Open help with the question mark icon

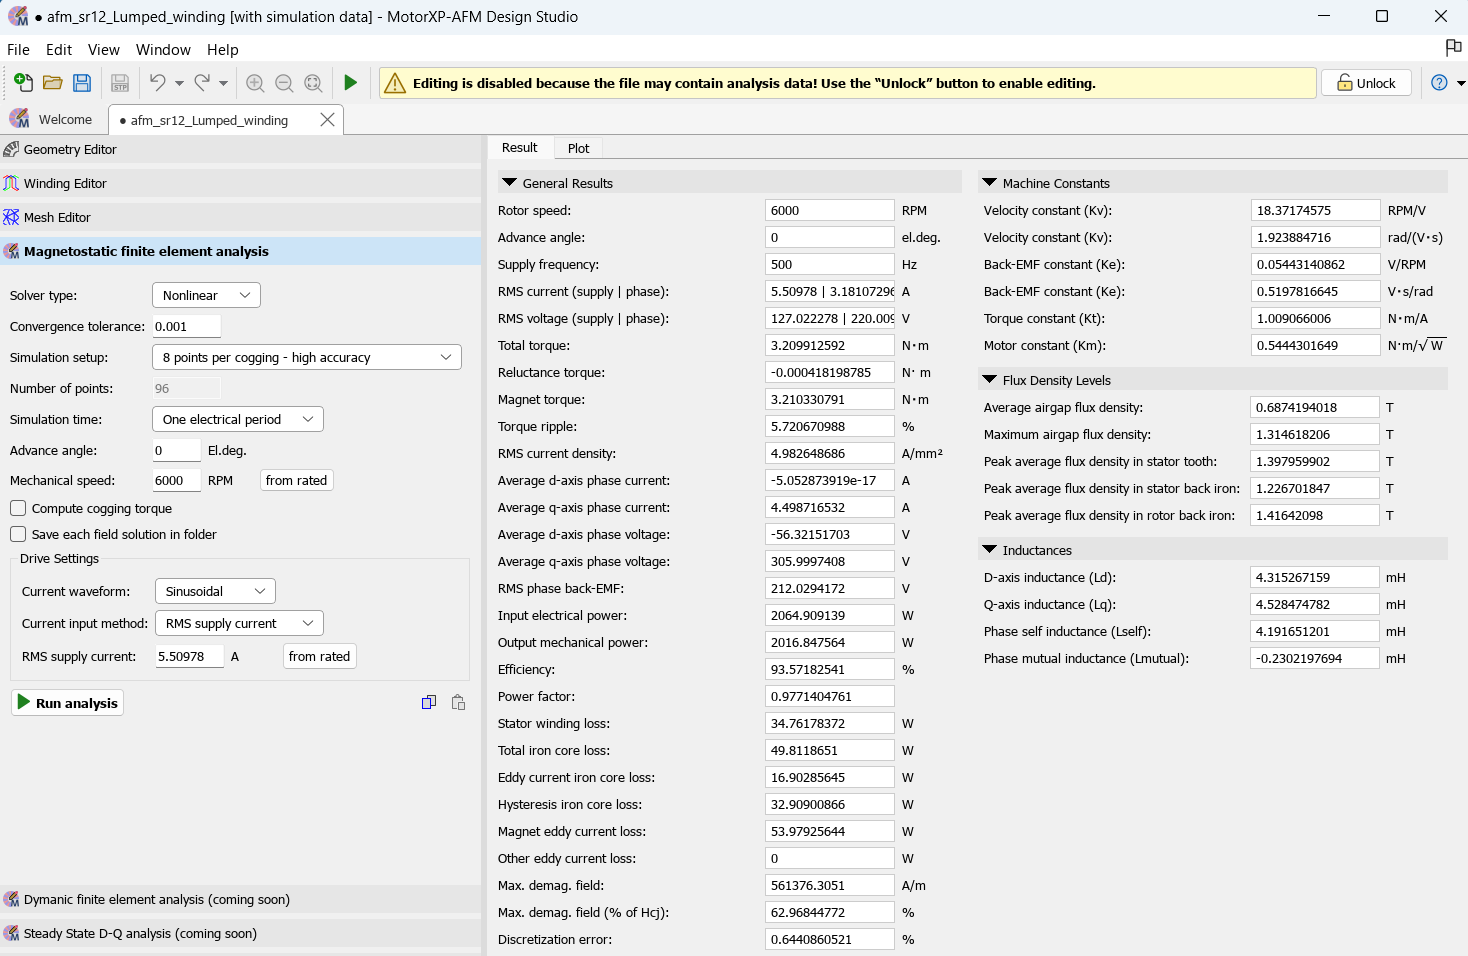(x=1439, y=83)
